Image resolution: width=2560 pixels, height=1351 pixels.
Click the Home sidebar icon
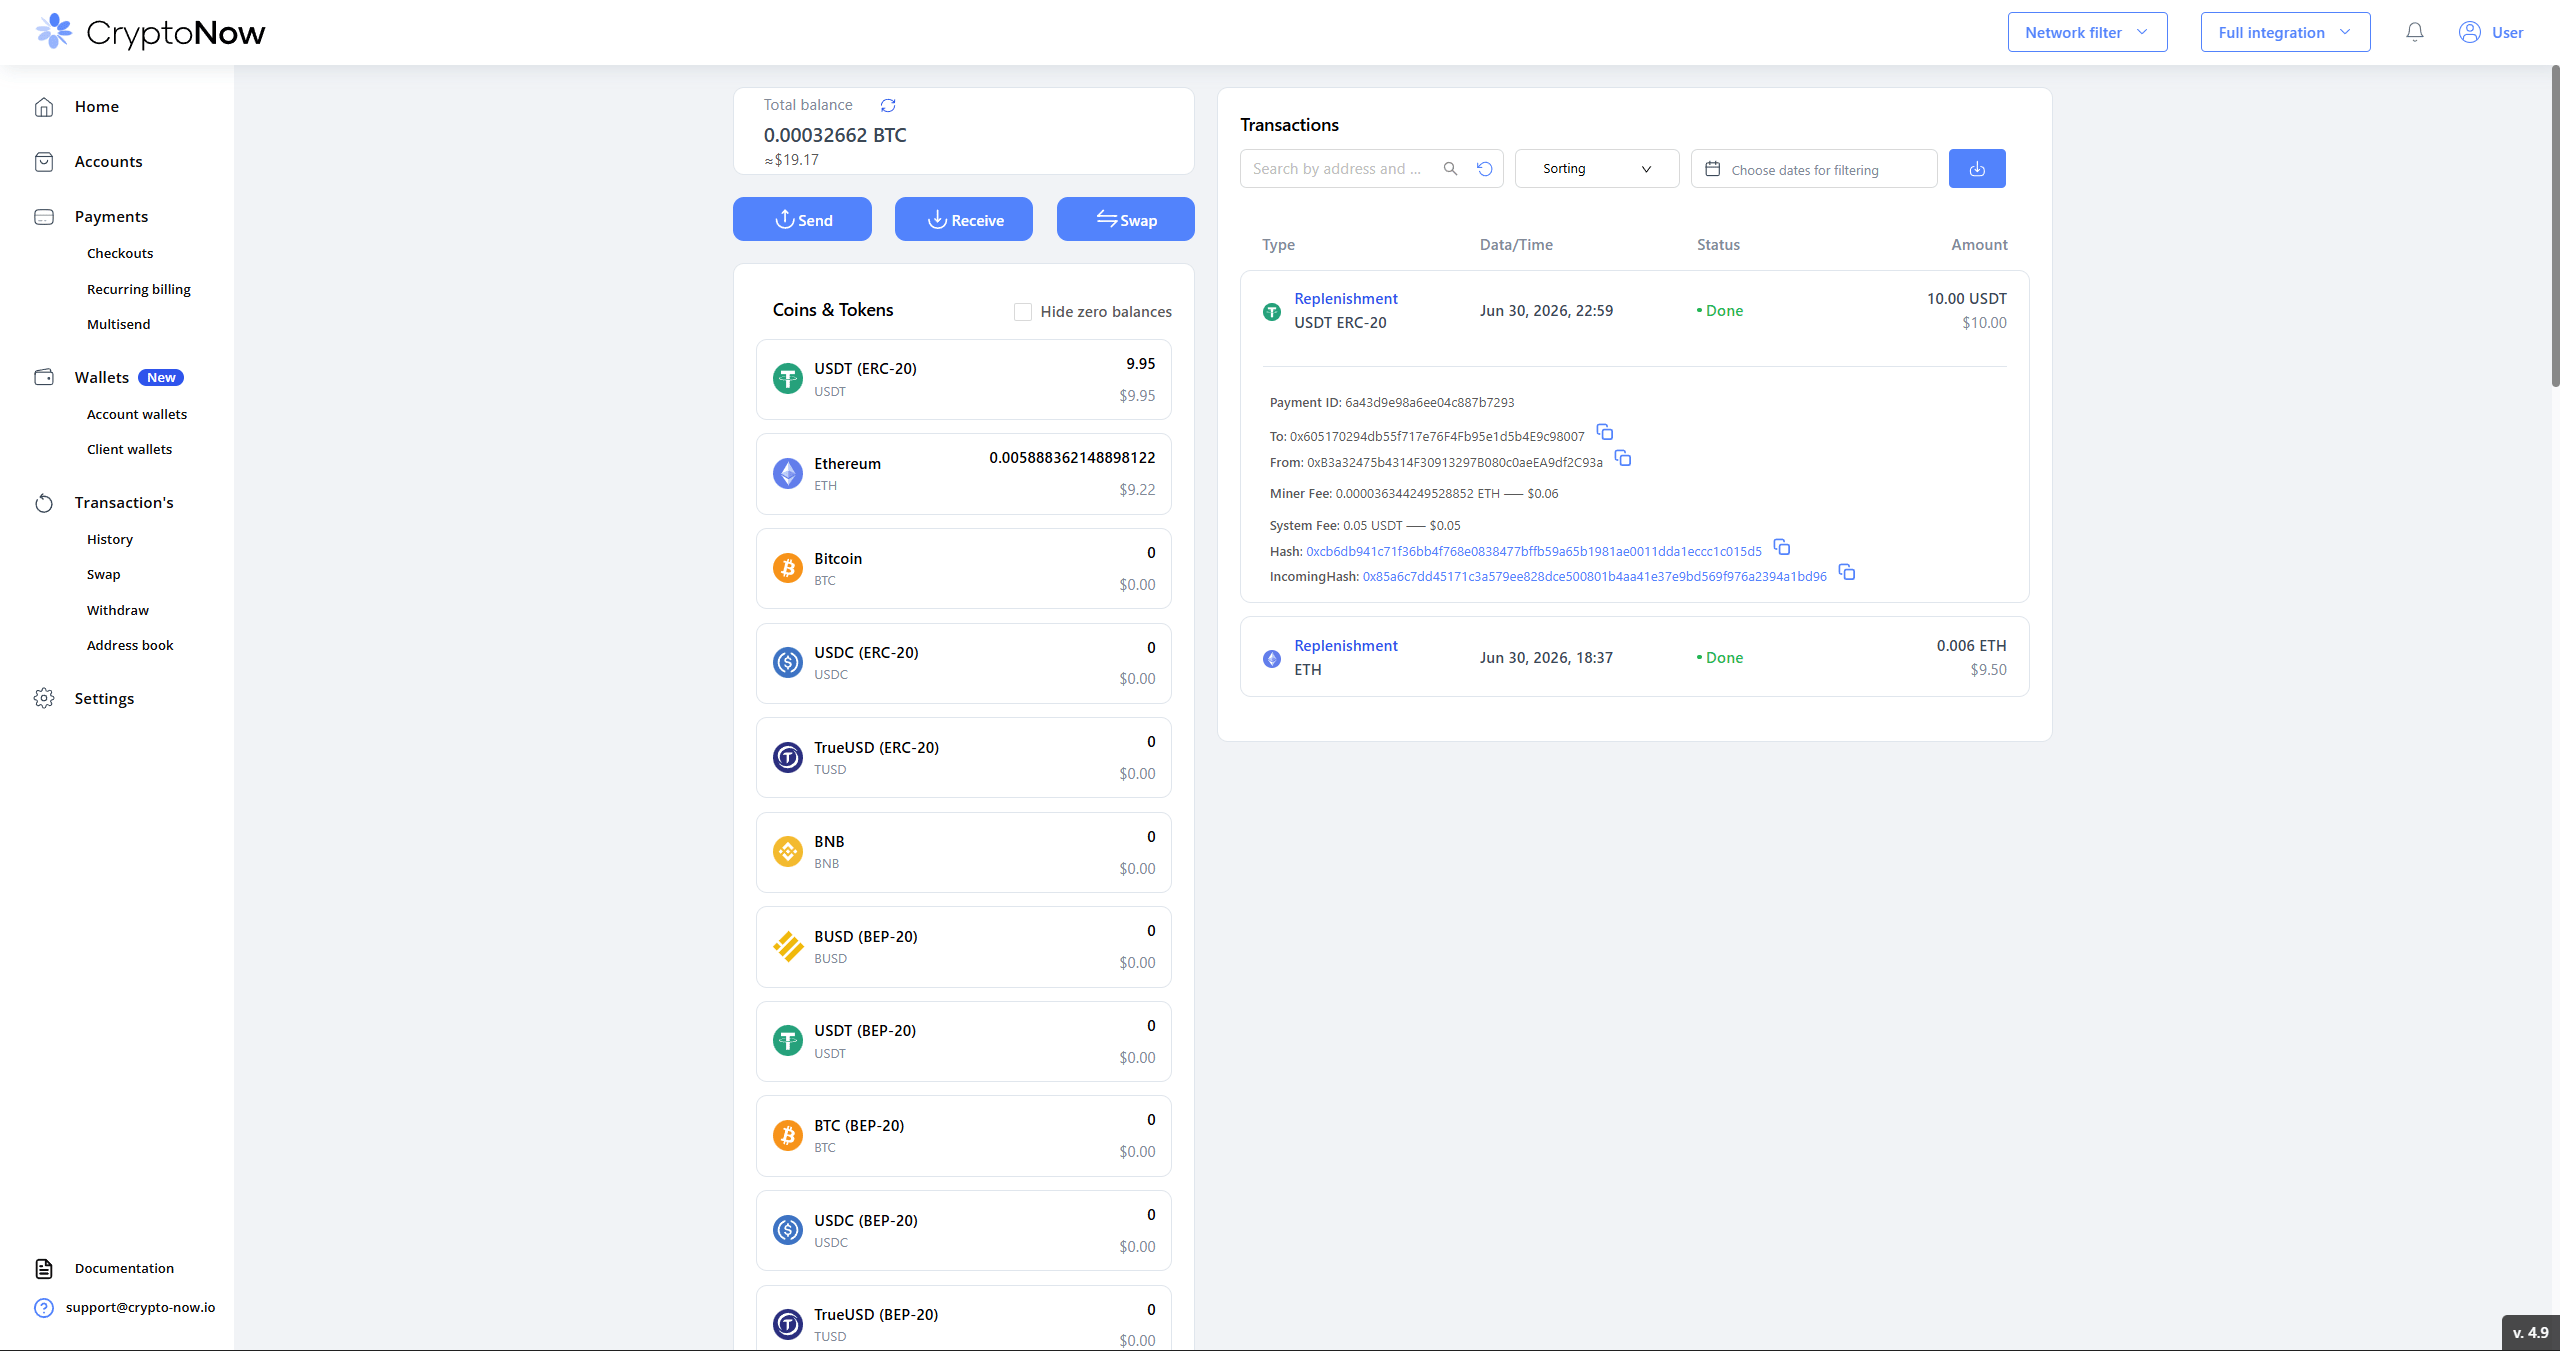coord(44,107)
